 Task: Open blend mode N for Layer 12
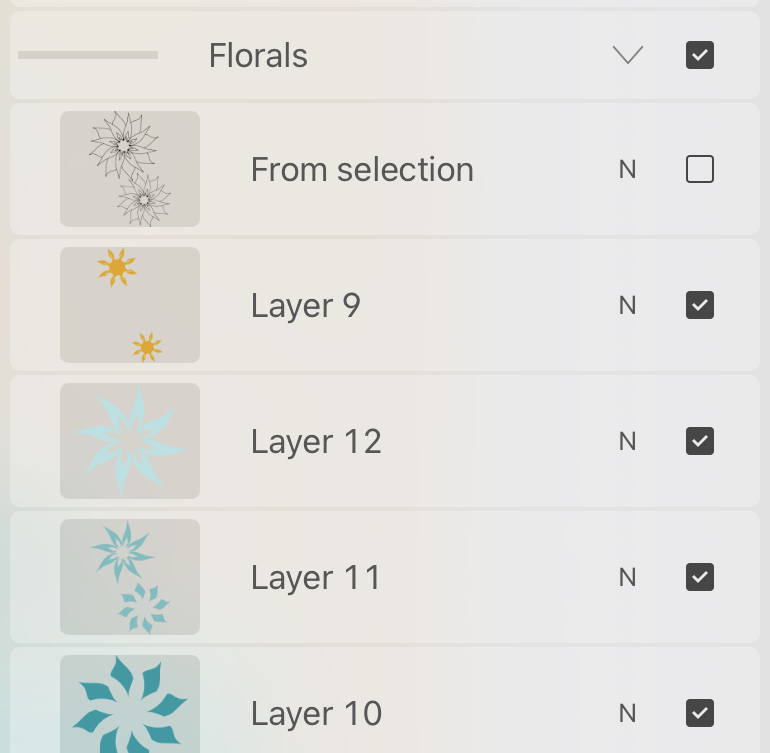click(627, 441)
